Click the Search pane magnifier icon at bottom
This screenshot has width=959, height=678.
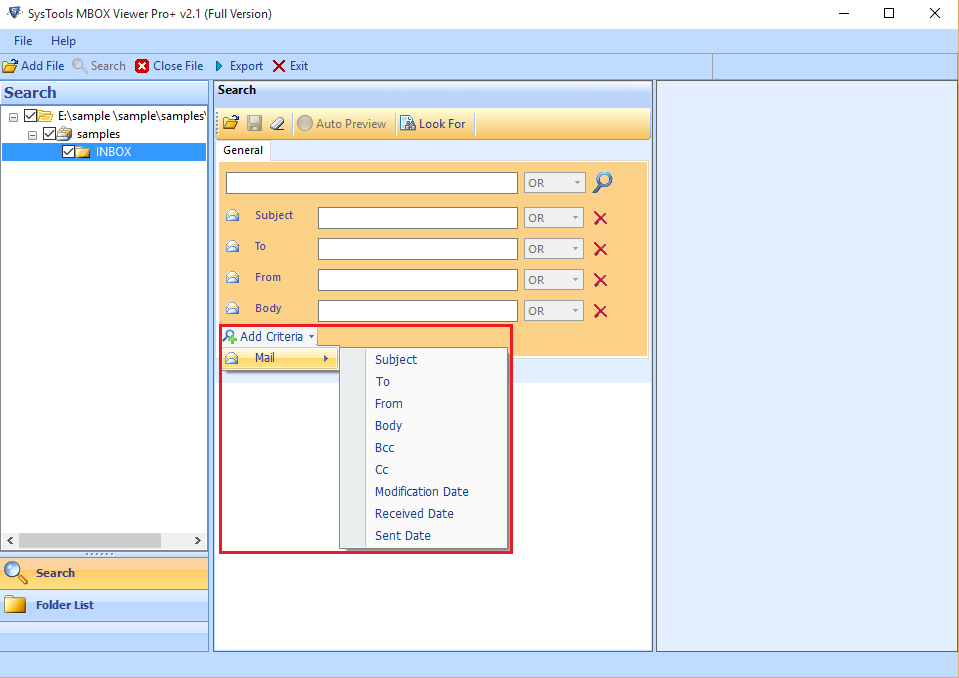(x=15, y=573)
